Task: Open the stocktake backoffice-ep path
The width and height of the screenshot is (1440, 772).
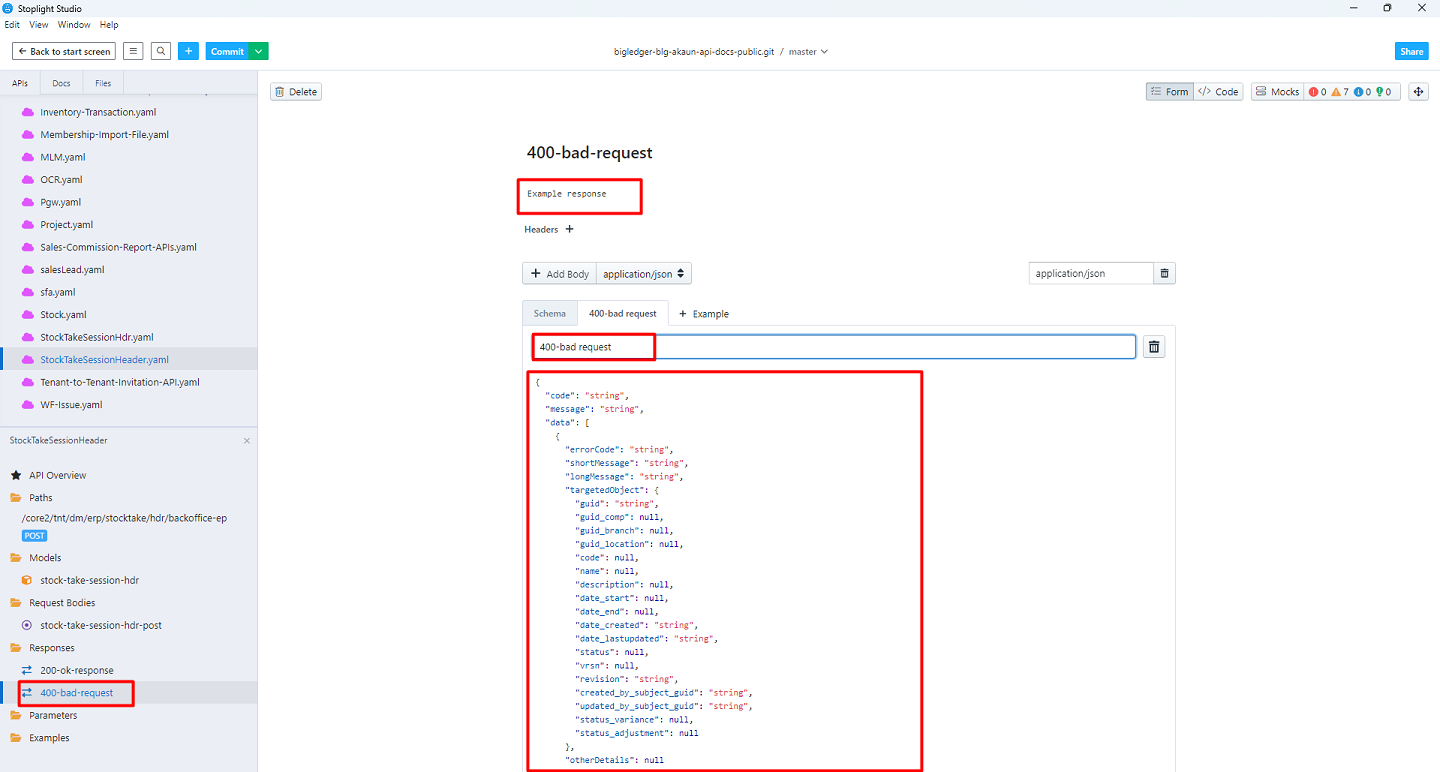Action: tap(124, 518)
